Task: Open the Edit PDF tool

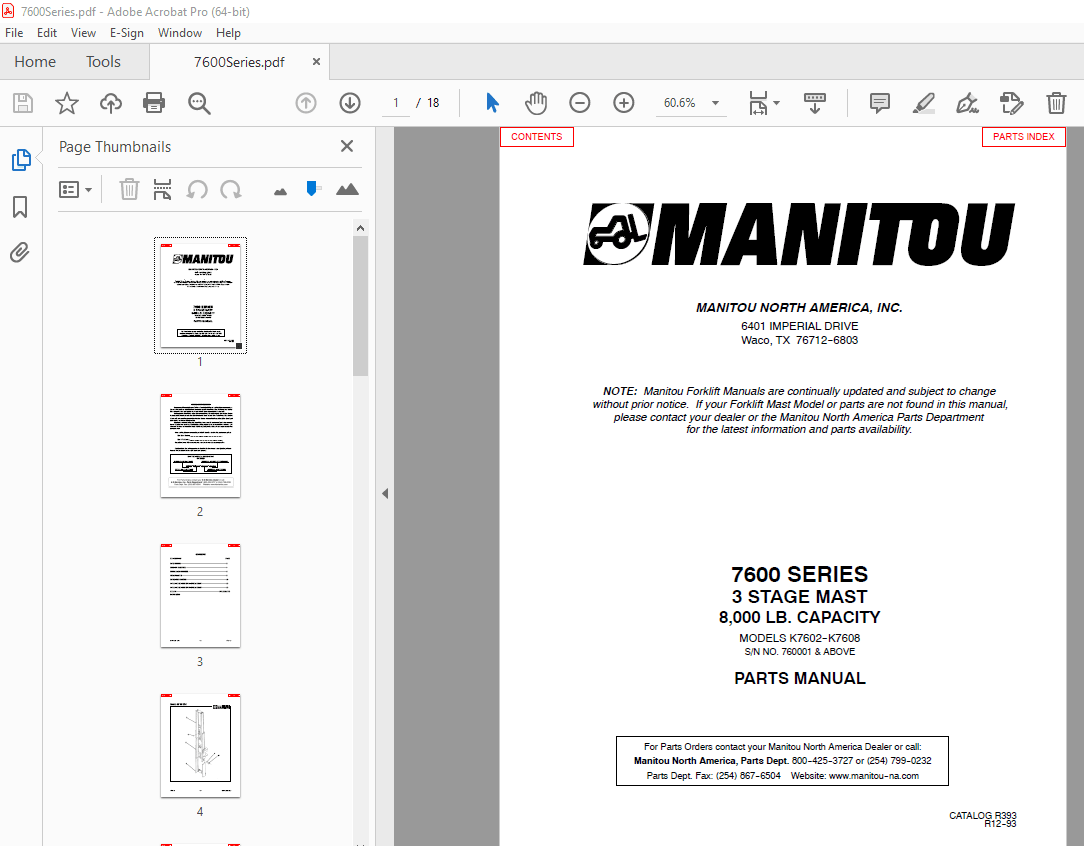Action: click(1011, 103)
